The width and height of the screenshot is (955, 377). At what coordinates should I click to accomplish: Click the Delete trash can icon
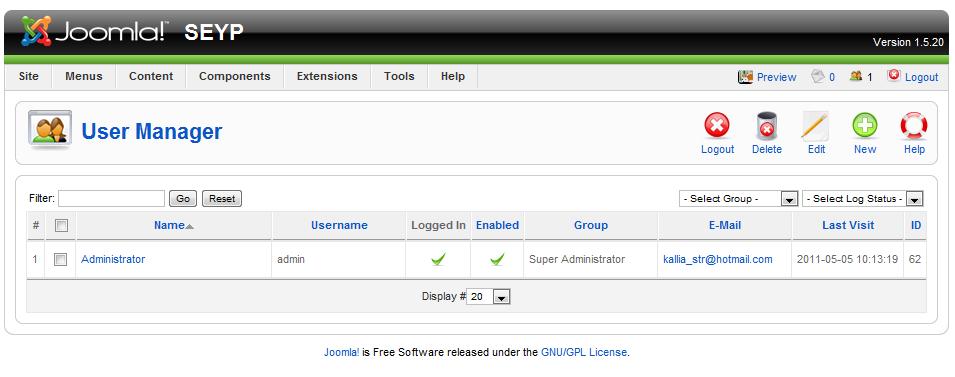click(766, 126)
